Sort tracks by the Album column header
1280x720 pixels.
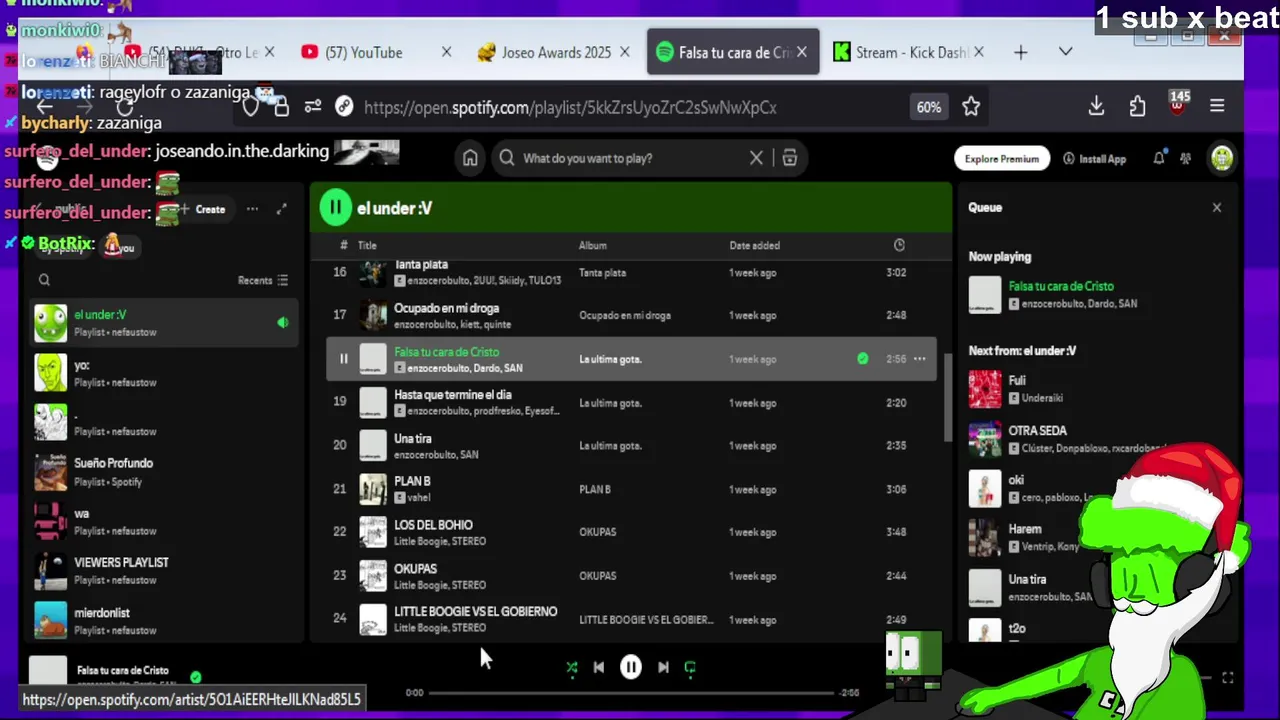(x=592, y=245)
